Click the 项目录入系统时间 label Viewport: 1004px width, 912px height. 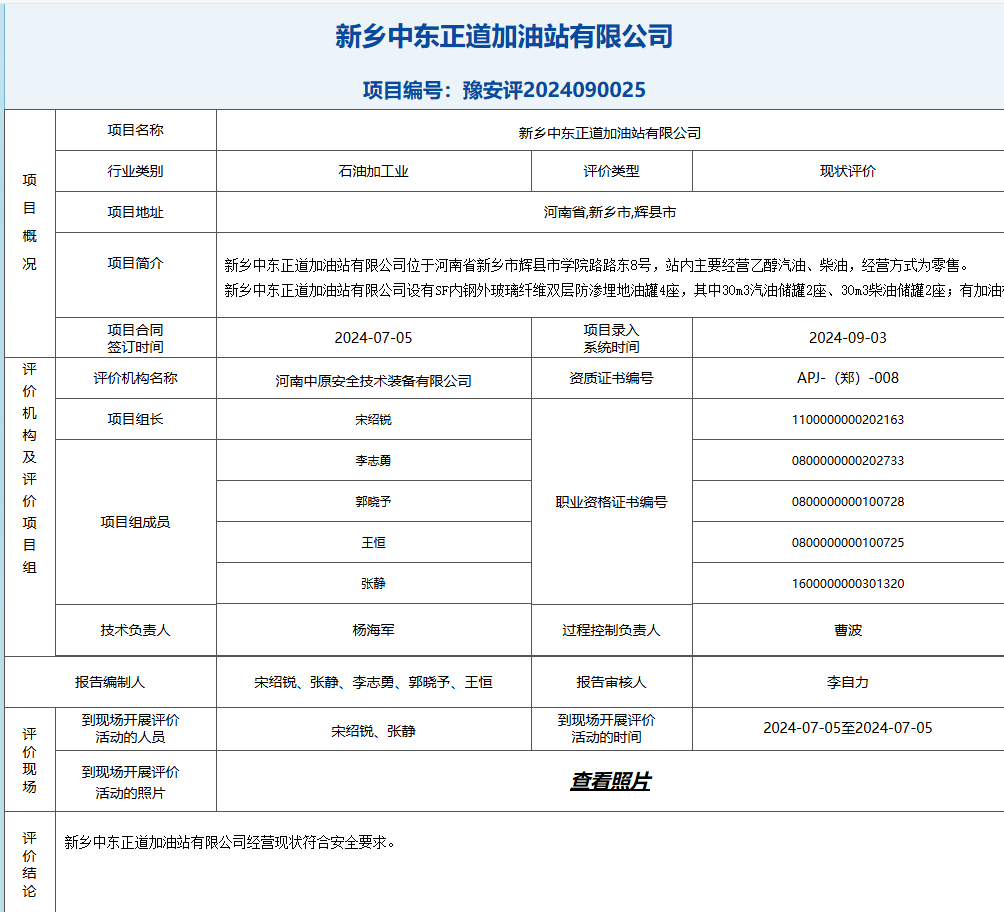coord(611,339)
